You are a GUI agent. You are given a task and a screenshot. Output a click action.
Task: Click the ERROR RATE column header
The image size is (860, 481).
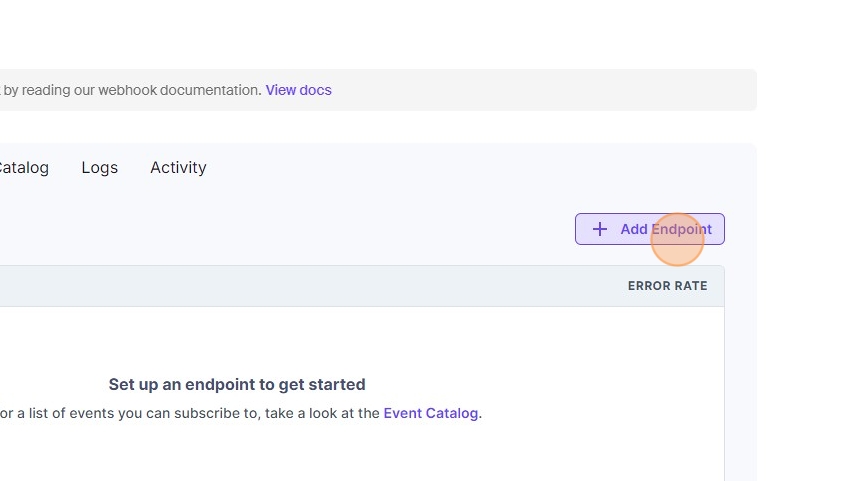(x=667, y=286)
